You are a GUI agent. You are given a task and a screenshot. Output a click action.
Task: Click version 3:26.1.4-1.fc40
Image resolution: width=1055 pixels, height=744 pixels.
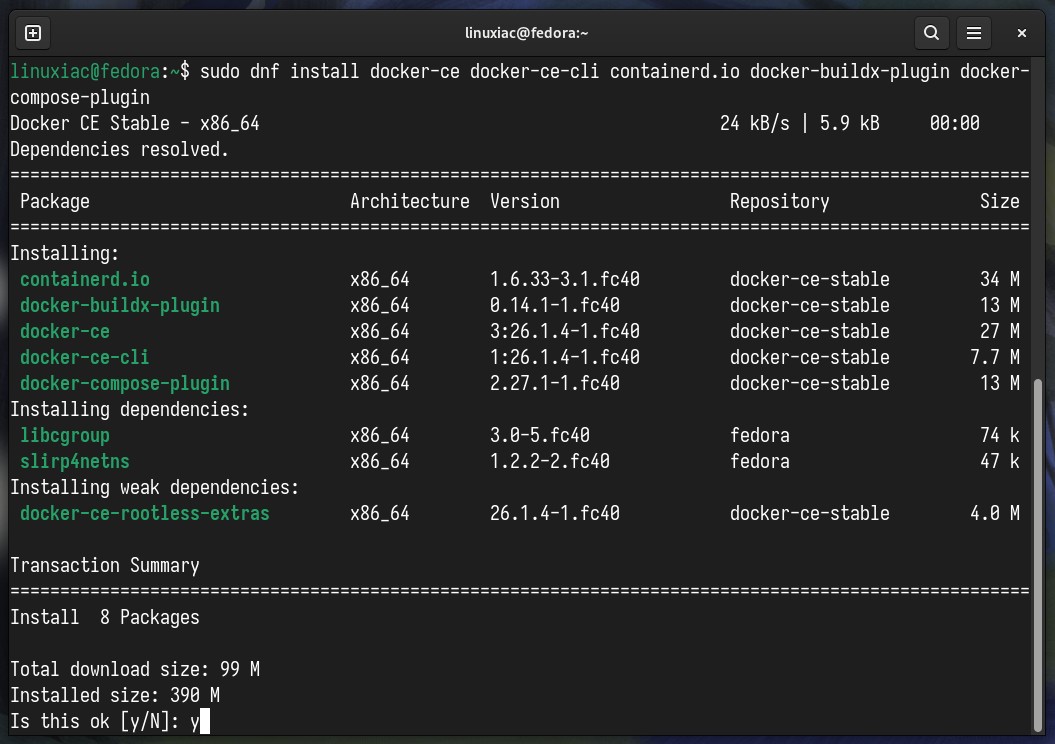coord(565,331)
